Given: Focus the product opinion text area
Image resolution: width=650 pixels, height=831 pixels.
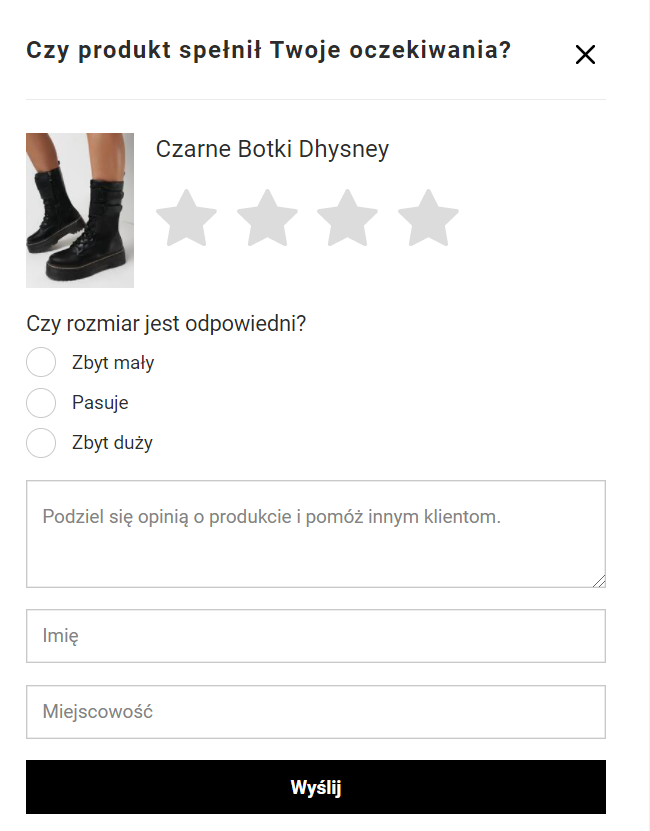Looking at the screenshot, I should pos(315,533).
